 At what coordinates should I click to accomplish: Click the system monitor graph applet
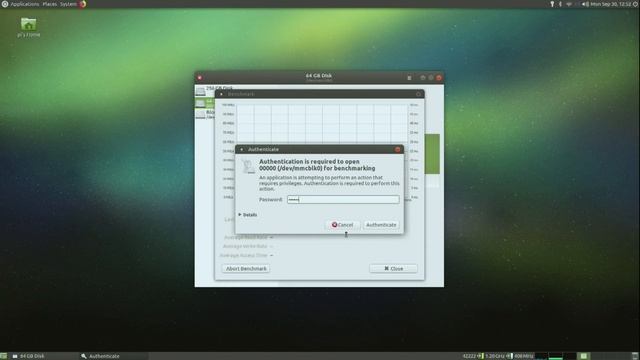(555, 356)
